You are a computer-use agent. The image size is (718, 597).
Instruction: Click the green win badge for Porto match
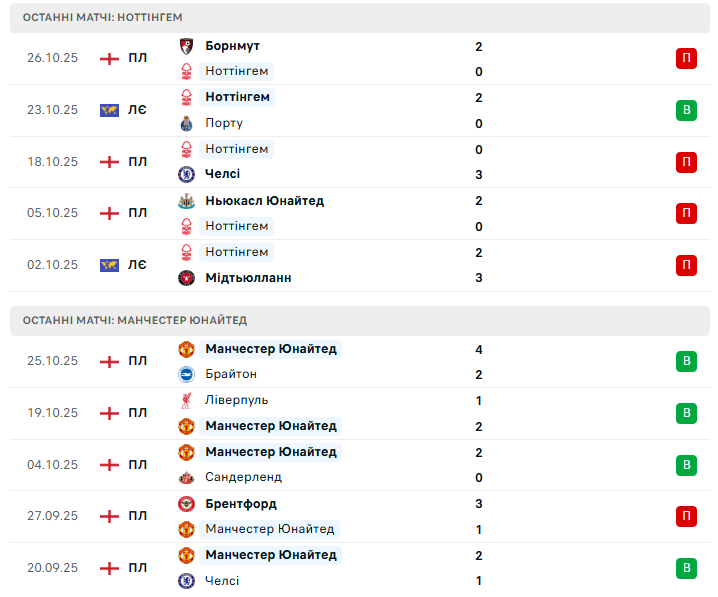click(x=686, y=110)
